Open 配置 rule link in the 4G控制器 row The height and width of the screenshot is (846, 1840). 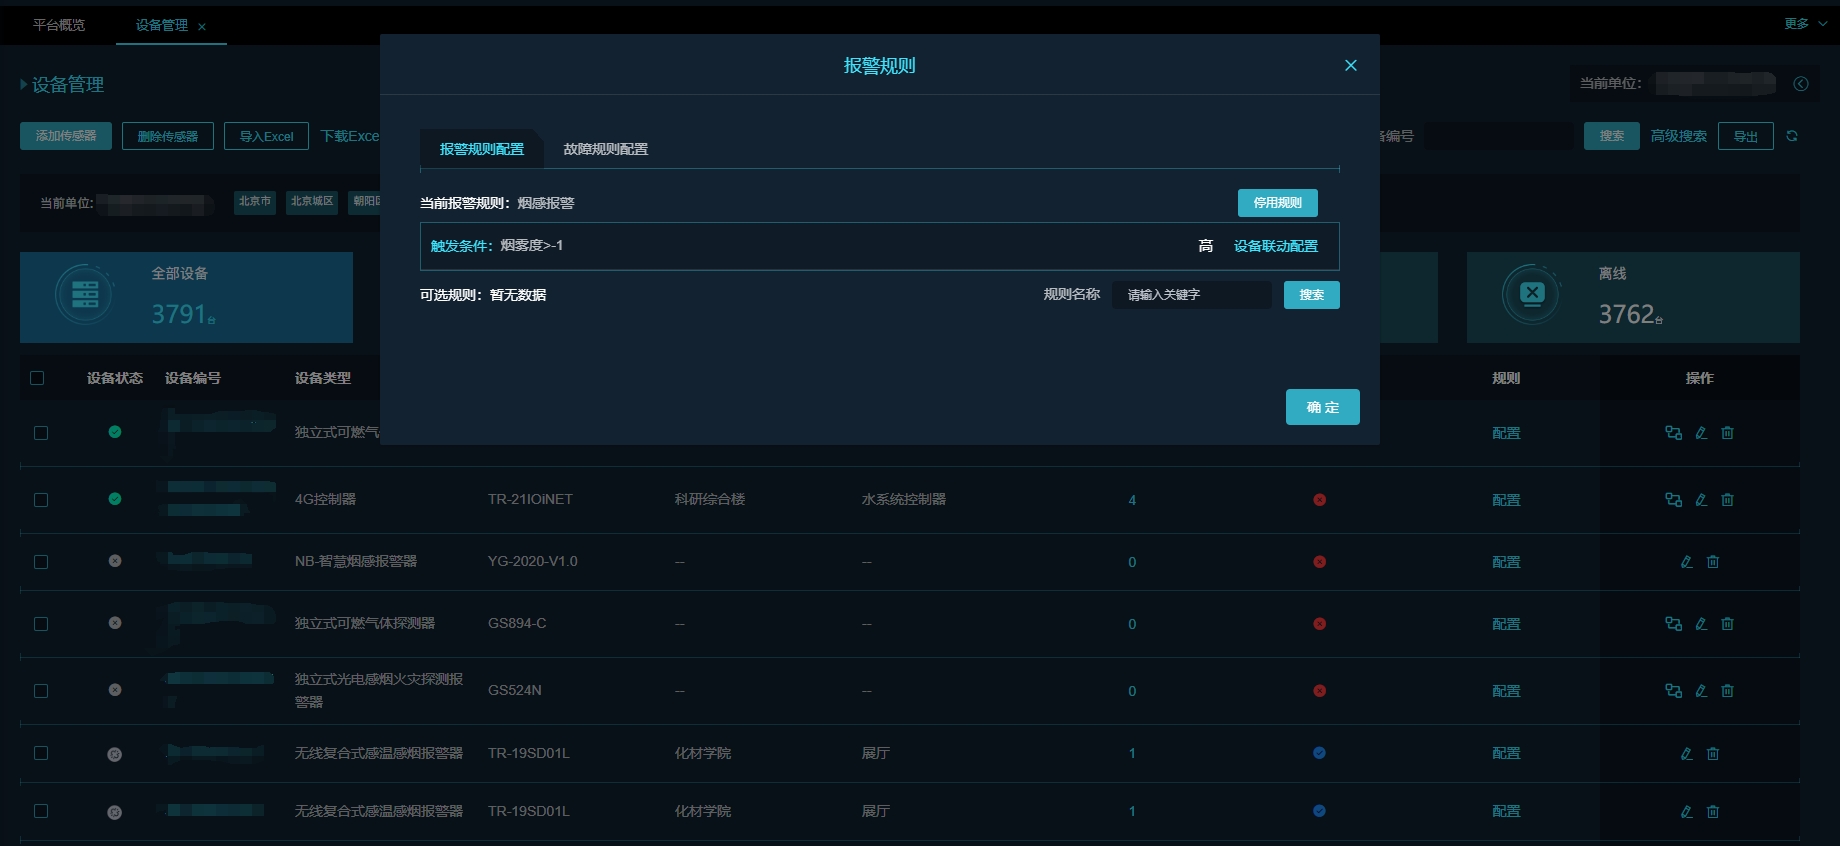click(x=1506, y=500)
